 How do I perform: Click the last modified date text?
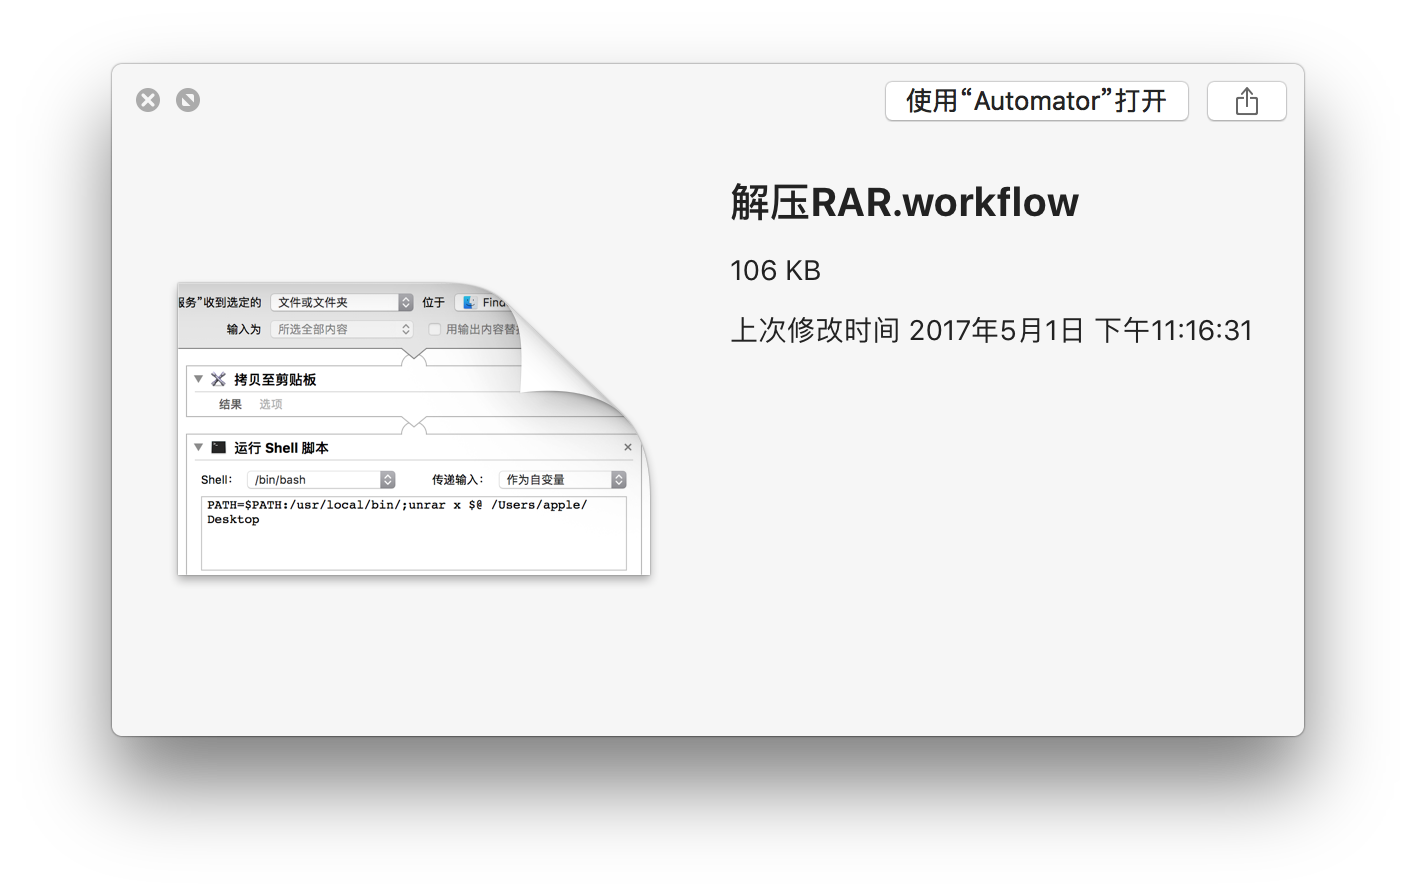click(x=991, y=330)
